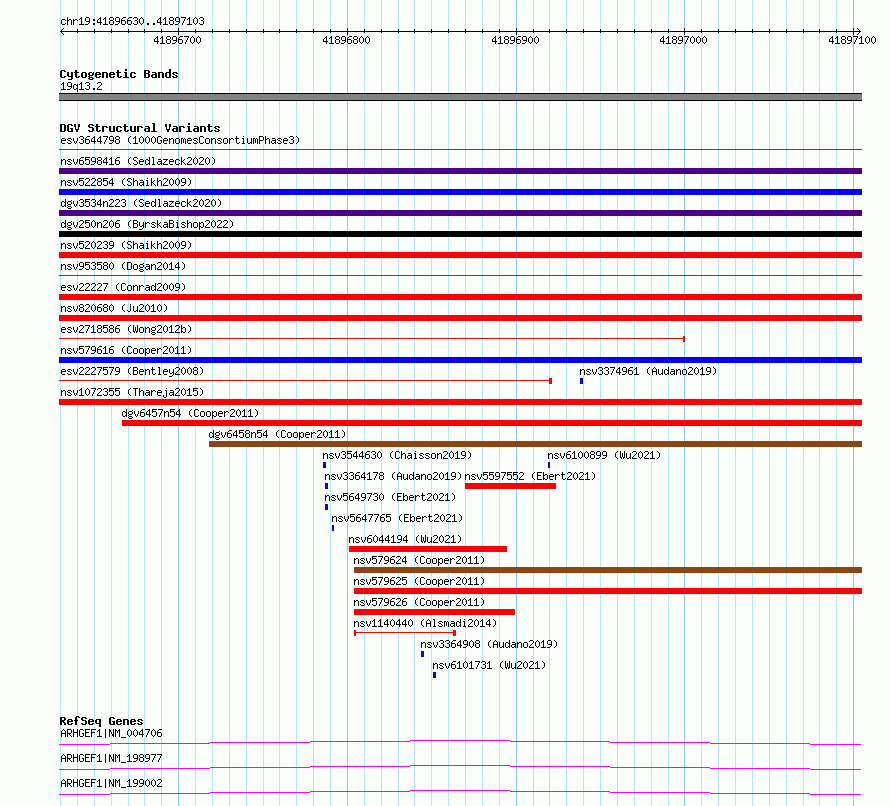This screenshot has width=890, height=806.
Task: Click the right arrow on the ruler
Action: tap(858, 32)
